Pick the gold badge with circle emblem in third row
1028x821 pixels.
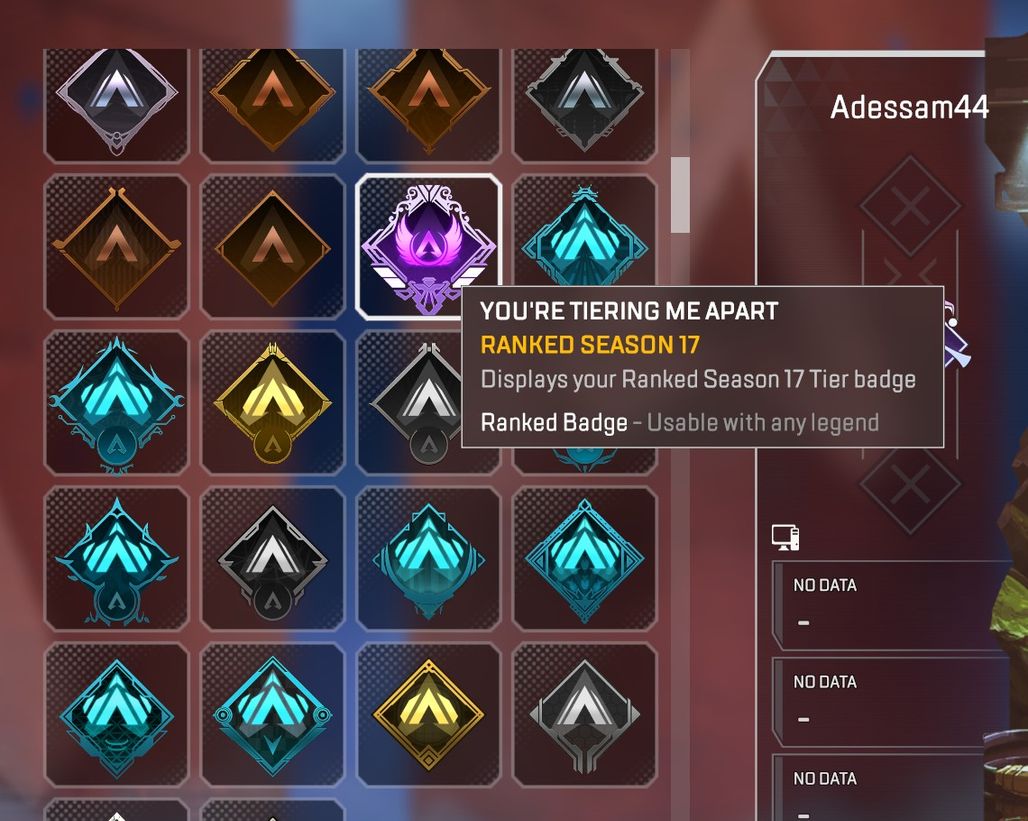coord(272,402)
